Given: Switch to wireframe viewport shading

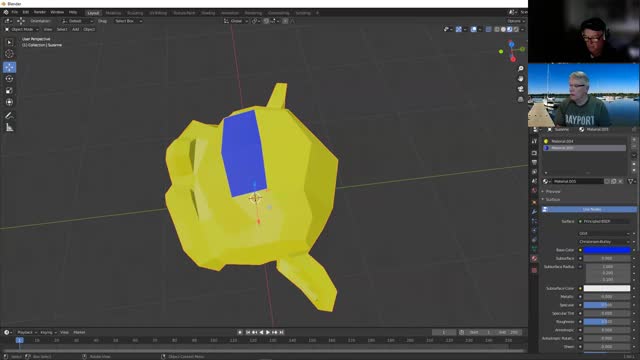Looking at the screenshot, I should (497, 29).
